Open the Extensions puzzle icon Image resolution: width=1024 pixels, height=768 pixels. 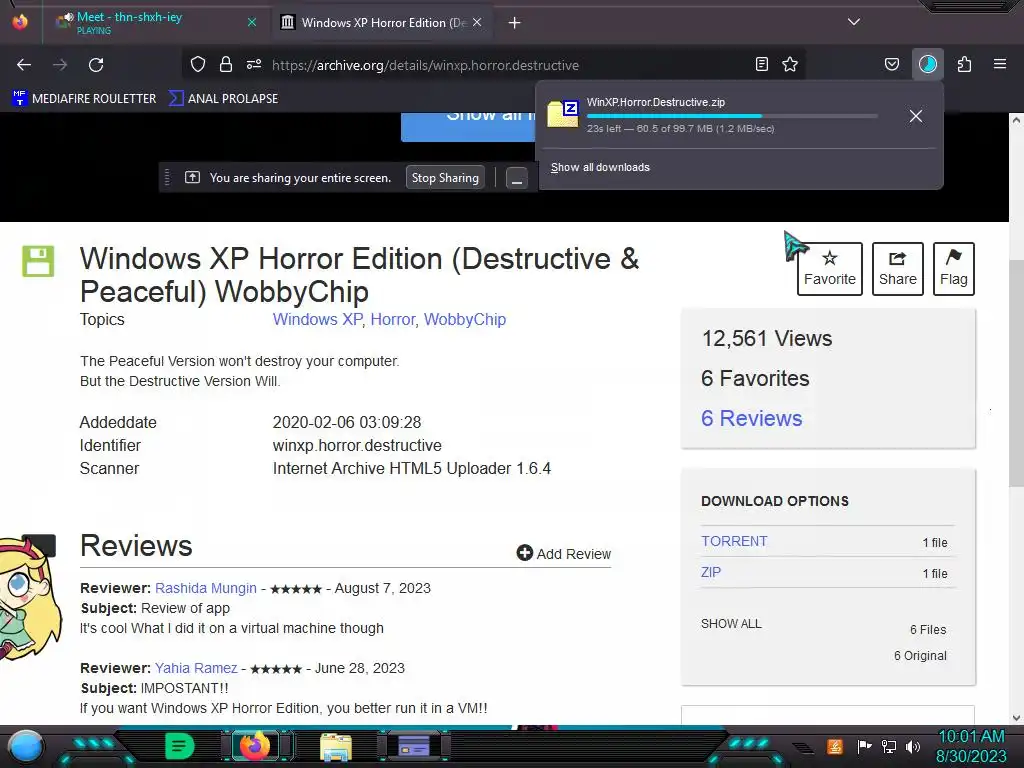pos(965,64)
